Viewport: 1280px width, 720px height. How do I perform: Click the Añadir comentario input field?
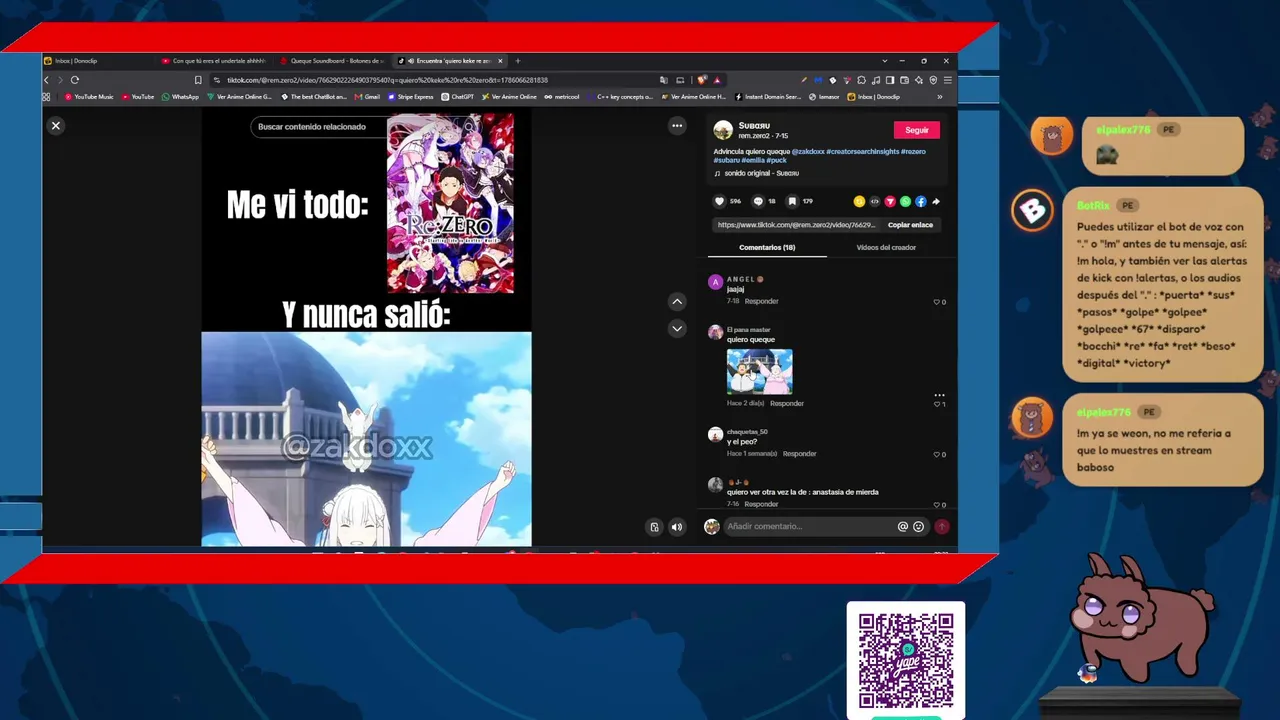point(810,527)
